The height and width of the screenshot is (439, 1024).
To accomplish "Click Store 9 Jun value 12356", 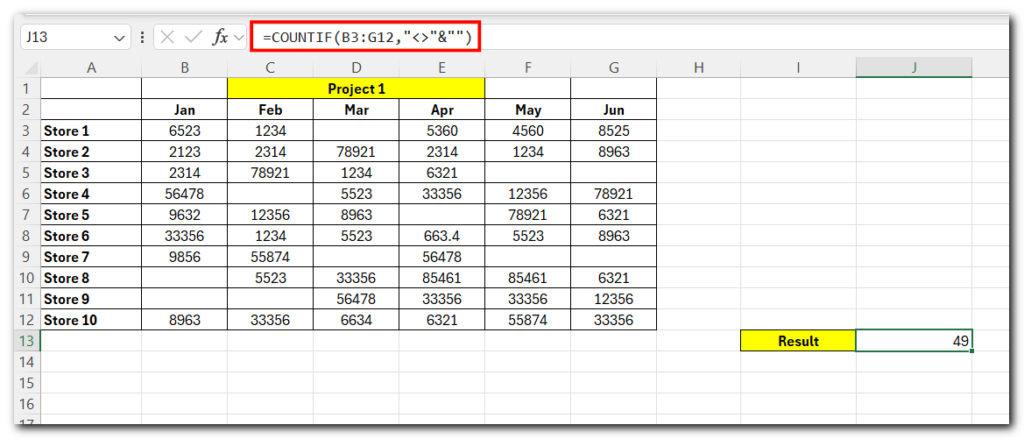I will coord(614,299).
